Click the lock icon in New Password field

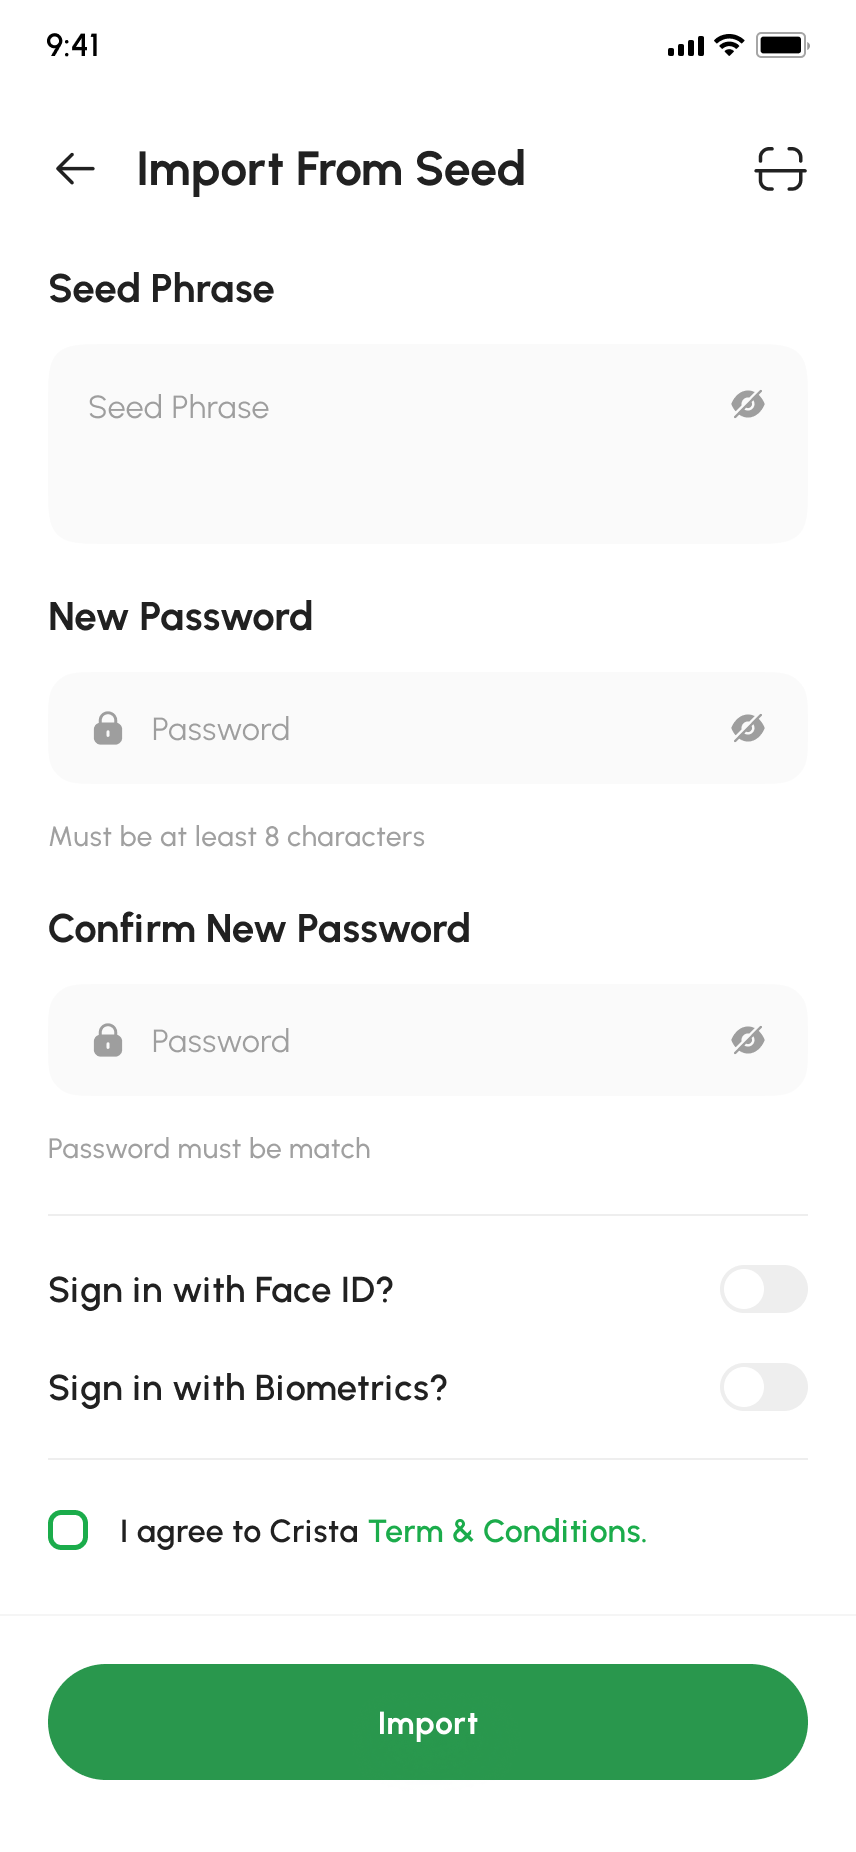108,729
